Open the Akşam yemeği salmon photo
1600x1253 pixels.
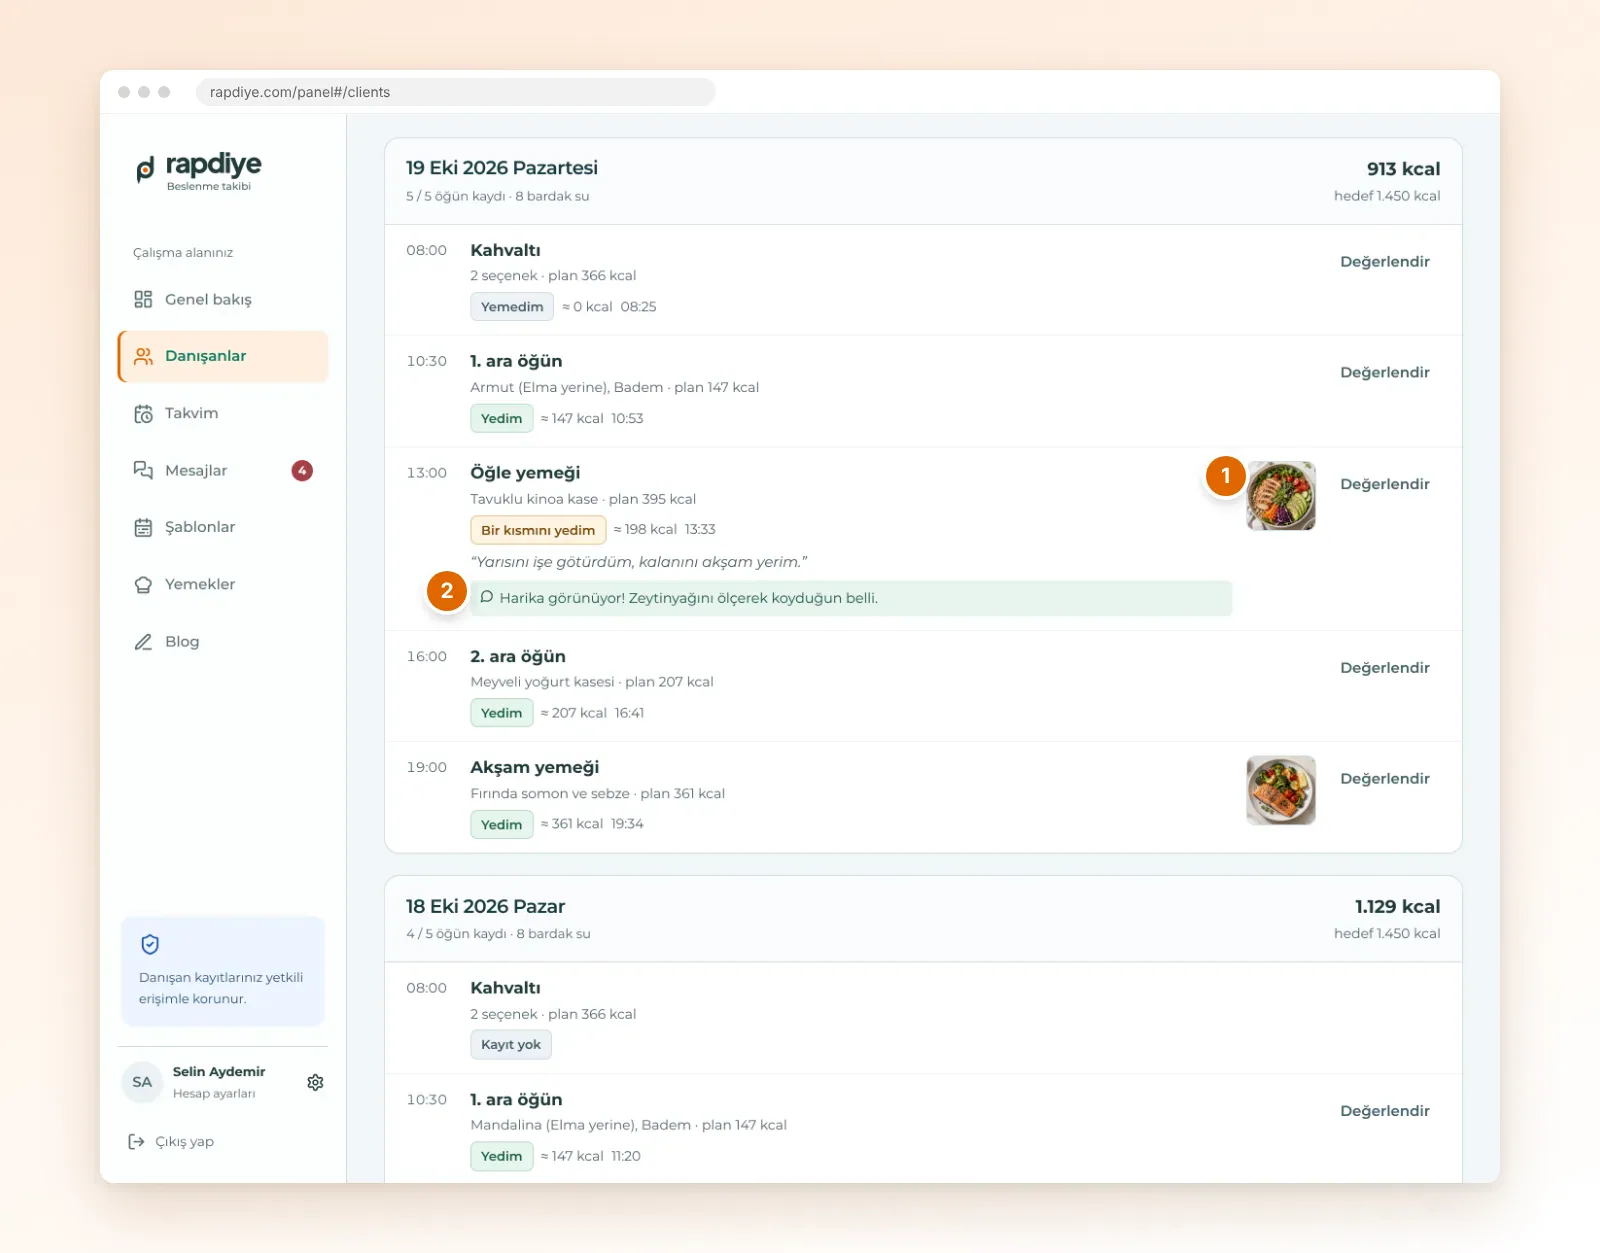coord(1281,790)
